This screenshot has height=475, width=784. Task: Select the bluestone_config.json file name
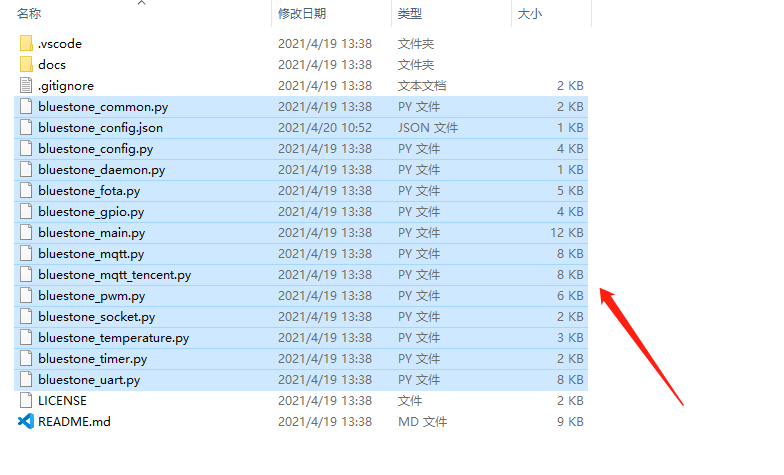[100, 128]
